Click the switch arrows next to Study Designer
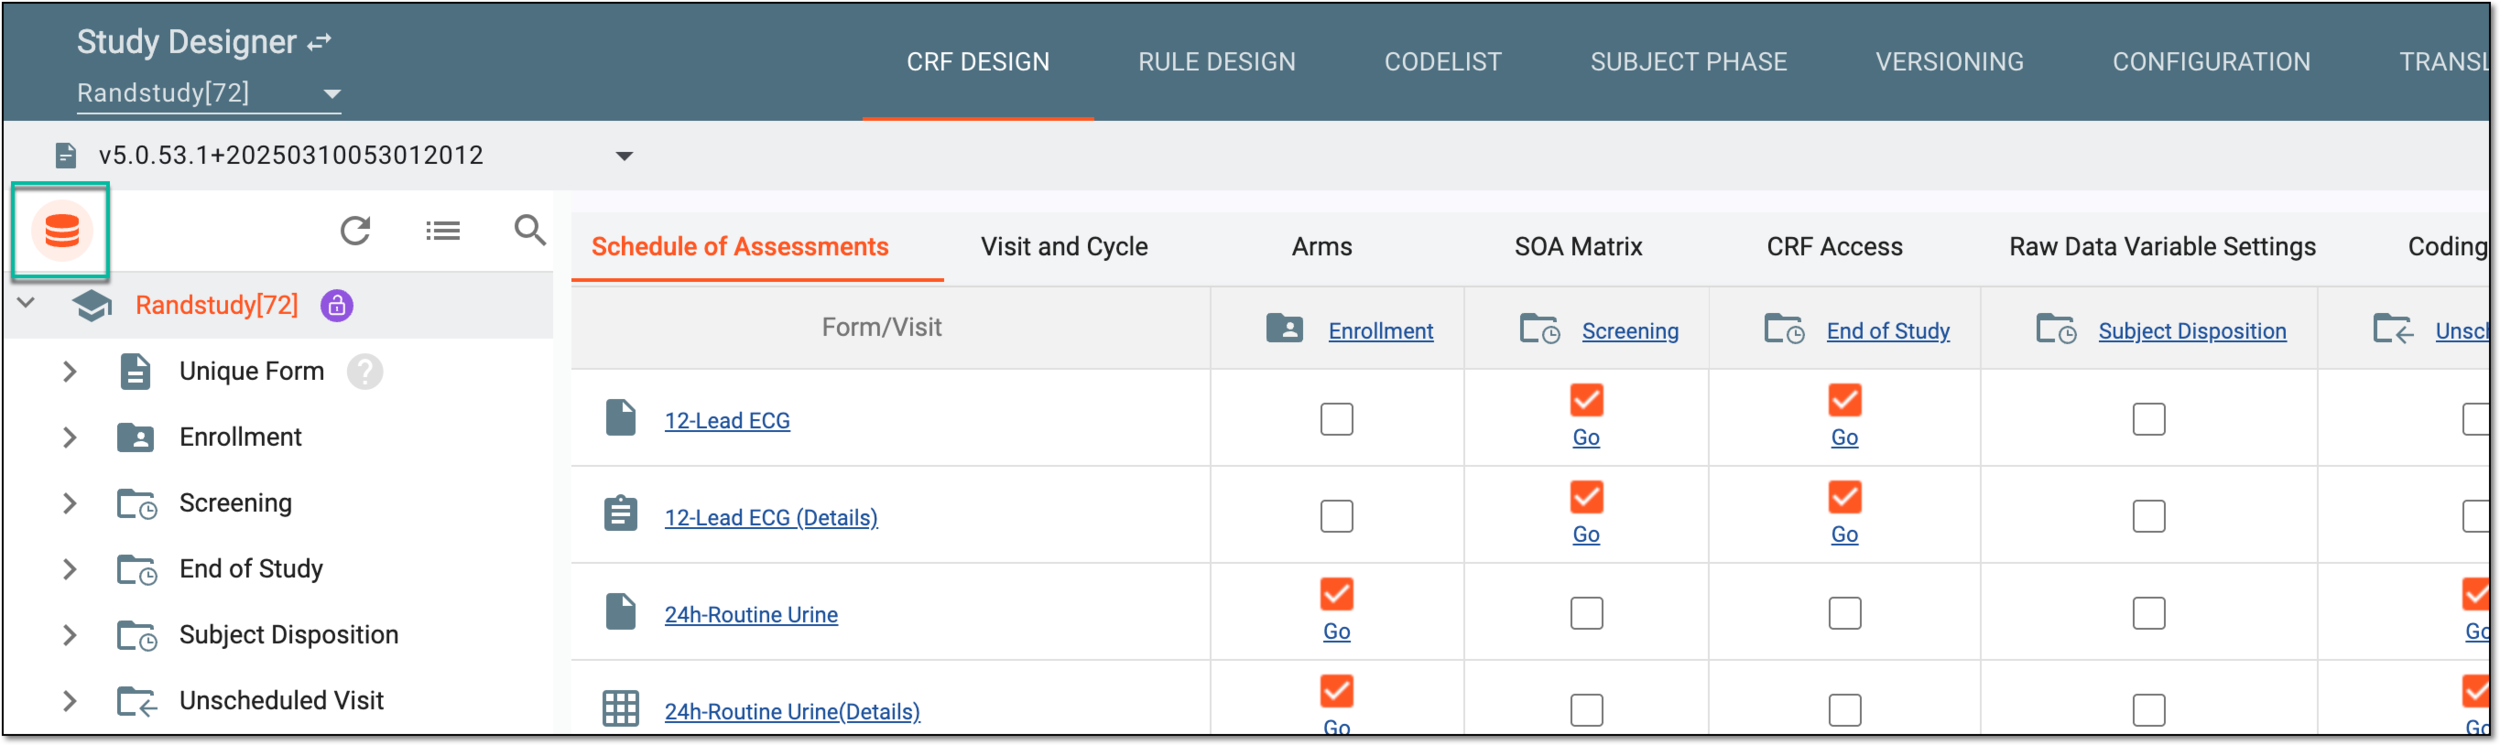 pos(319,43)
